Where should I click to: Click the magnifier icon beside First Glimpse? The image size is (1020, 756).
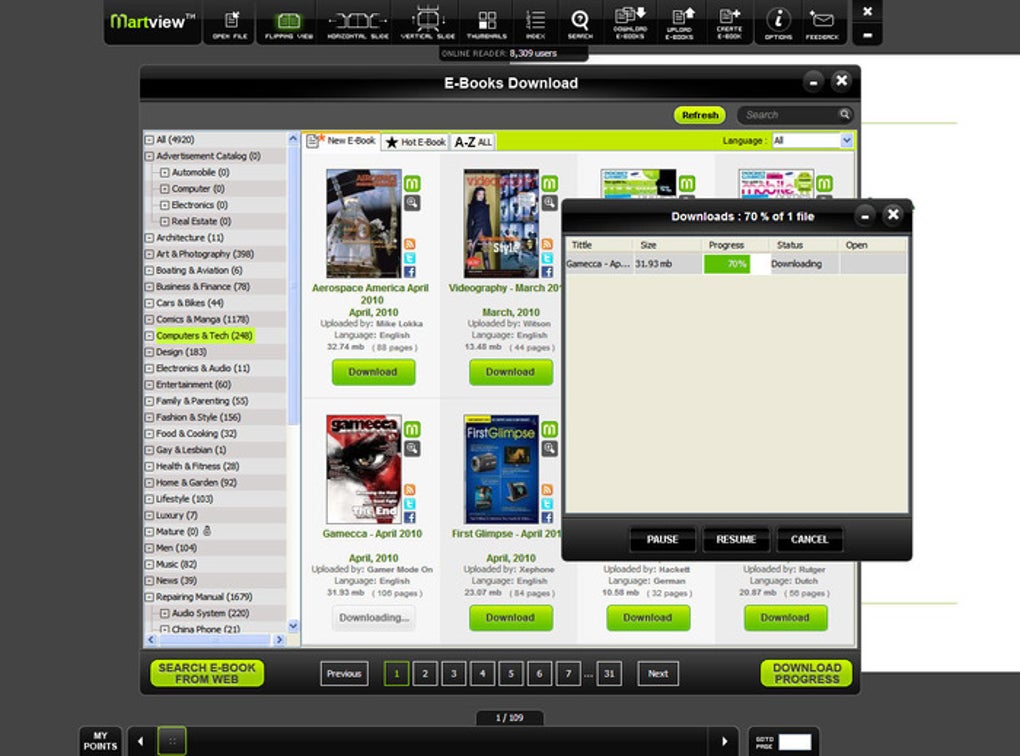tap(550, 448)
